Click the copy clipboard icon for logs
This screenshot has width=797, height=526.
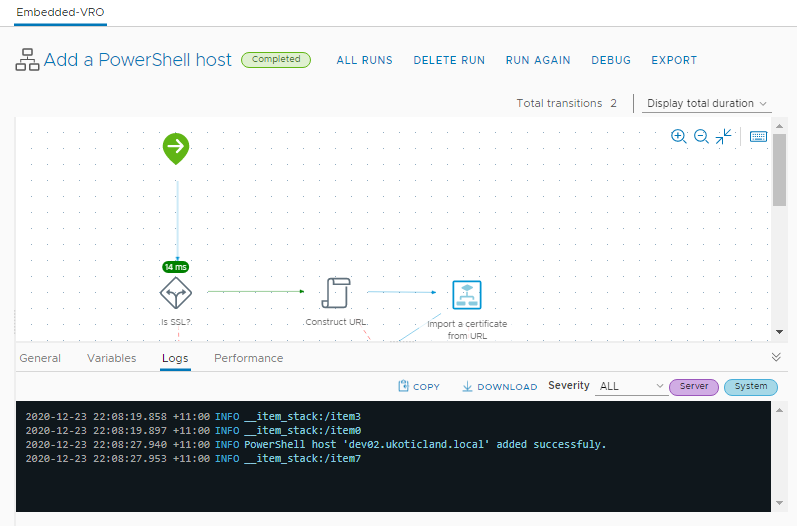click(x=403, y=386)
